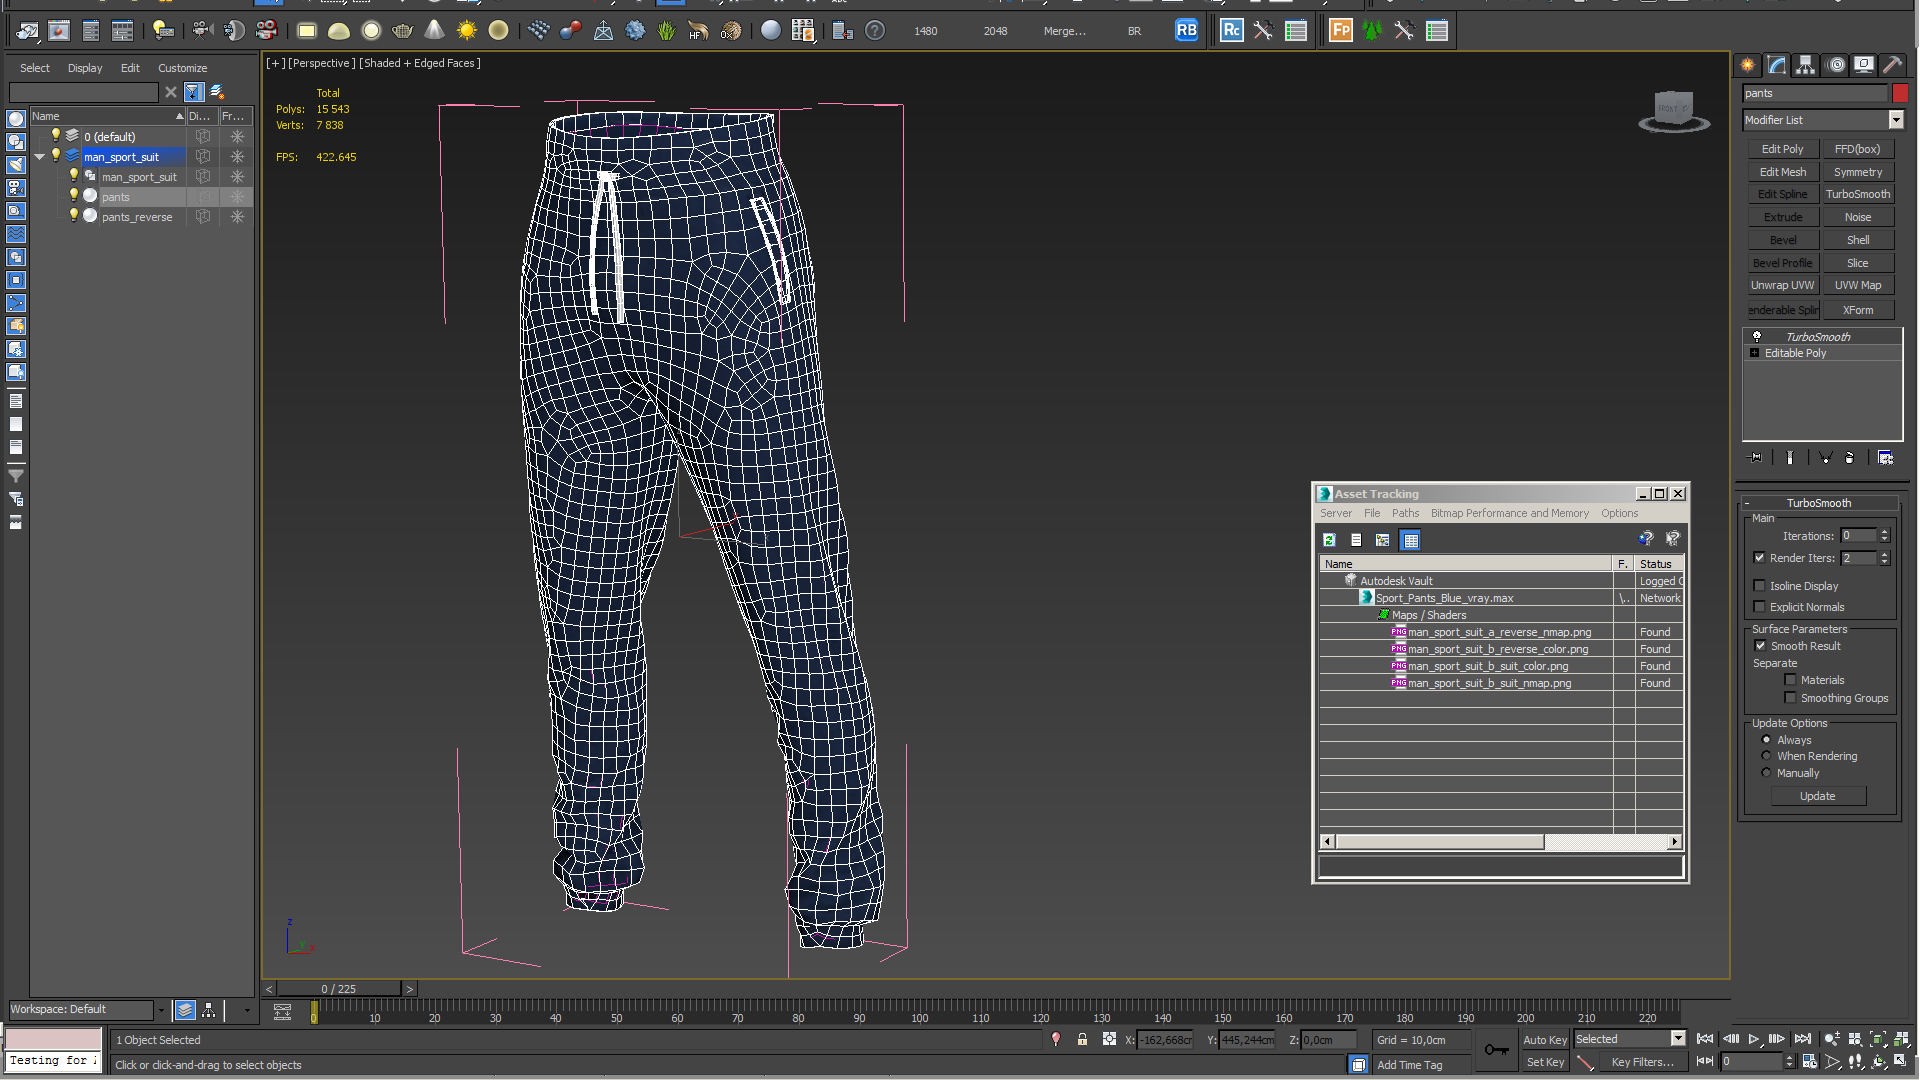Toggle the selection lock padlock icon
The image size is (1920, 1080).
(x=1082, y=1040)
